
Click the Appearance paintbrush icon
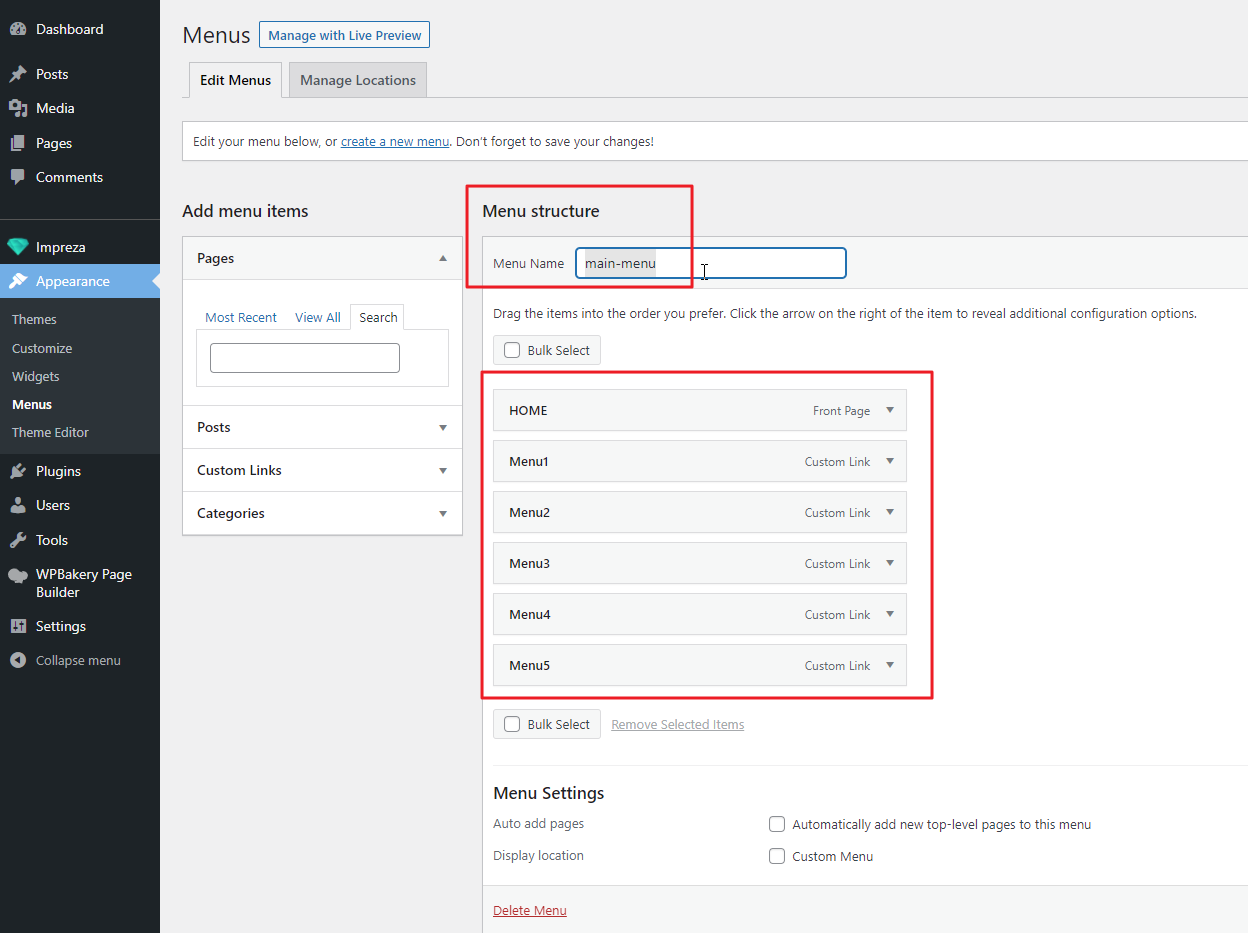[x=18, y=281]
